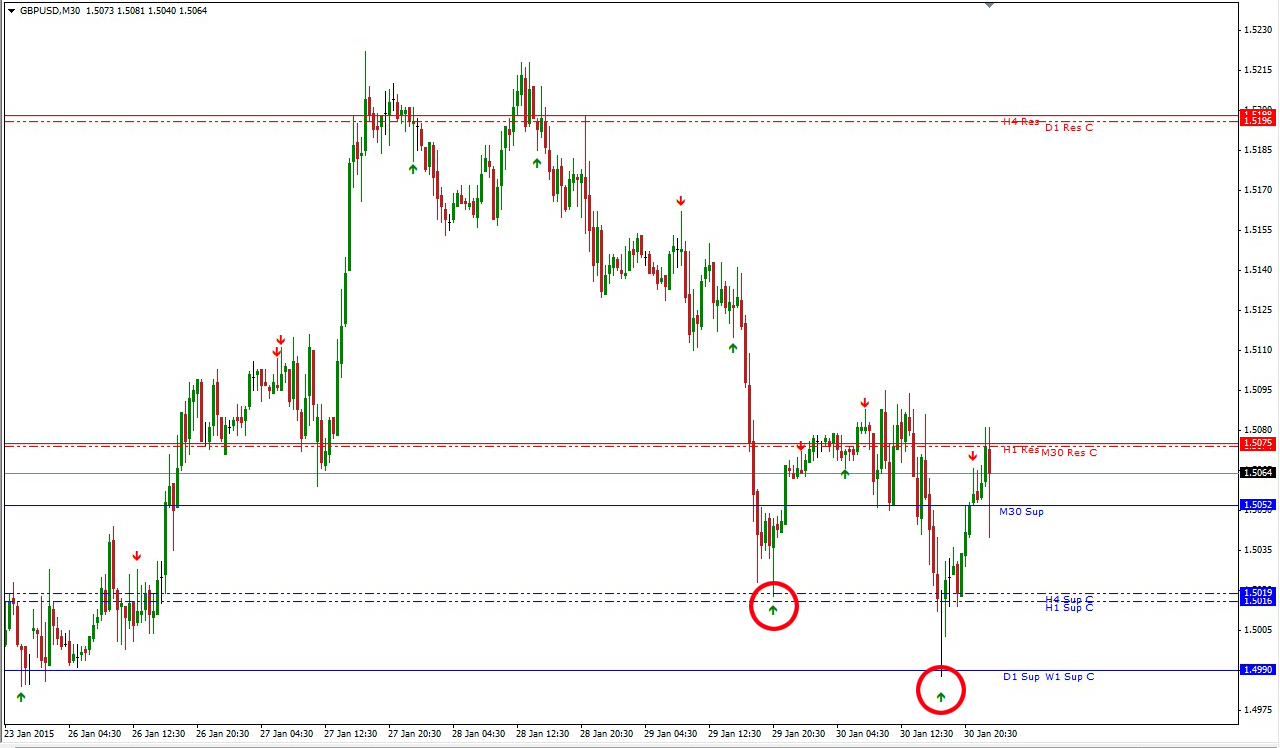Viewport: 1280px width, 748px height.
Task: Click 1.5230 on the price scale
Action: tap(1257, 29)
